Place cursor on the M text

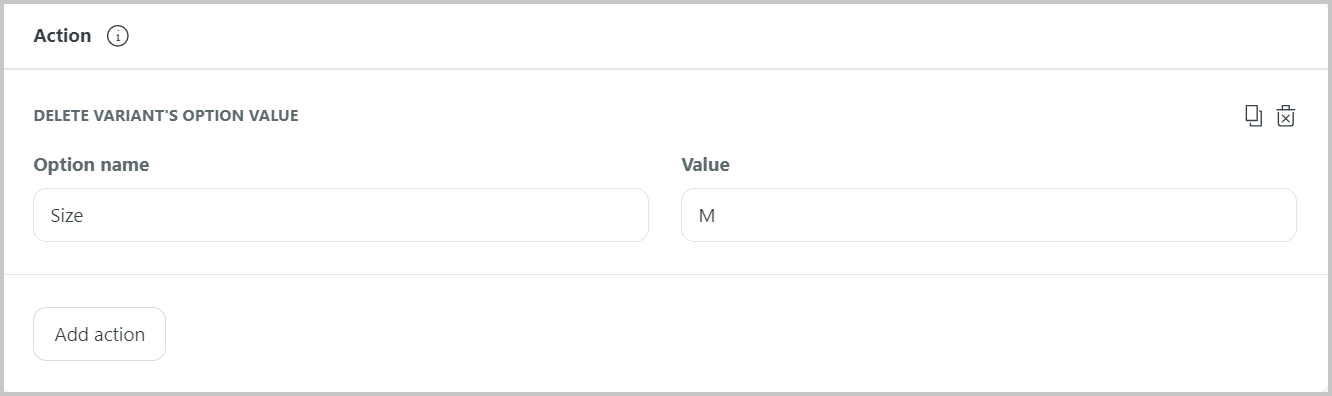point(707,215)
